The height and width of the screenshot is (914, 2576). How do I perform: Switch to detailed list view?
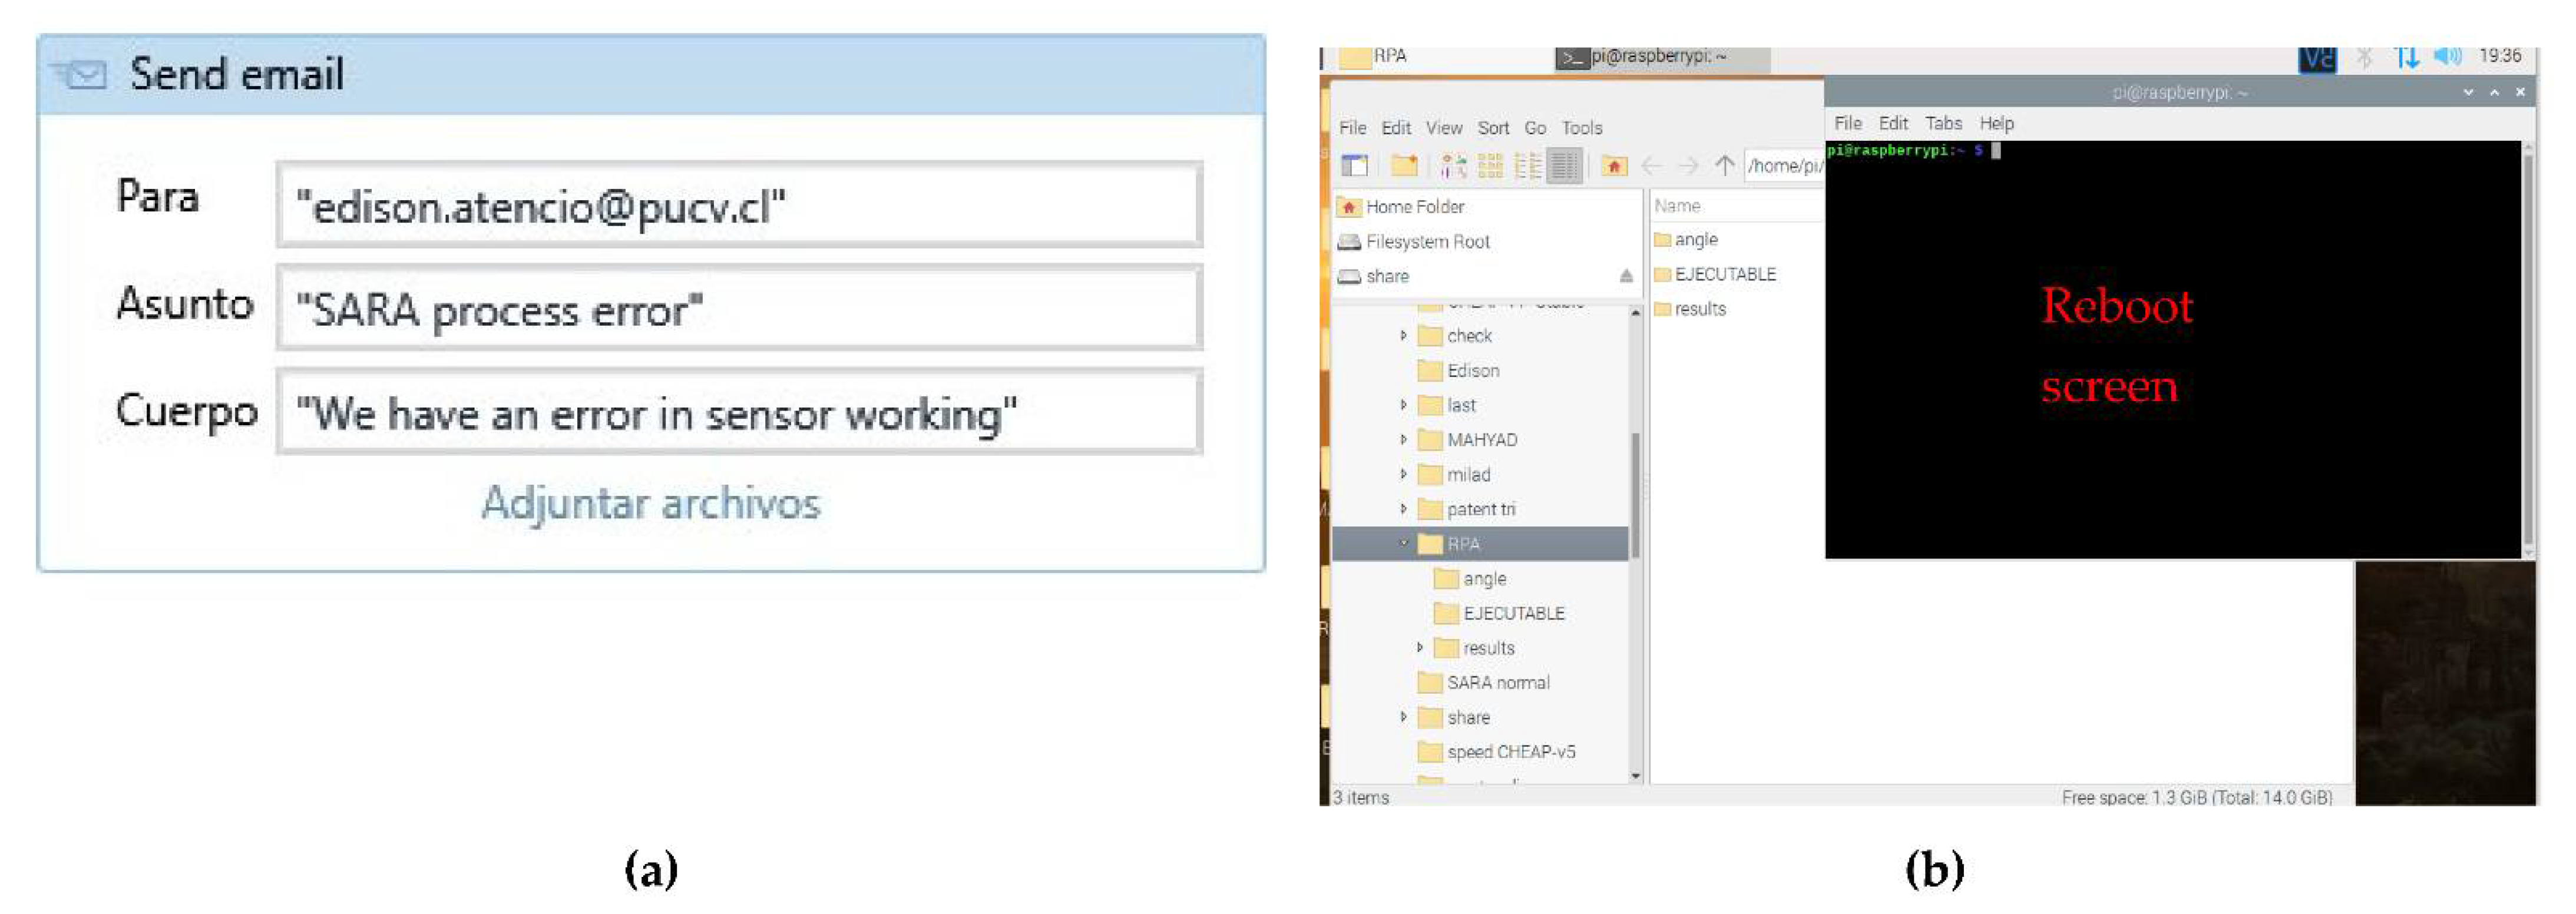(x=1564, y=165)
